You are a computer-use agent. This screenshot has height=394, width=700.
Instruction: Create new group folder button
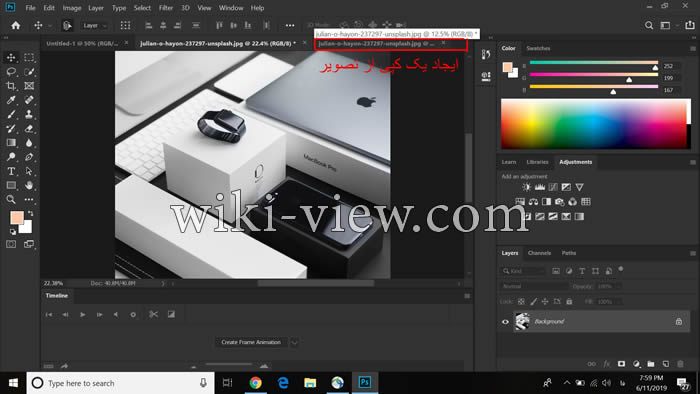point(651,364)
